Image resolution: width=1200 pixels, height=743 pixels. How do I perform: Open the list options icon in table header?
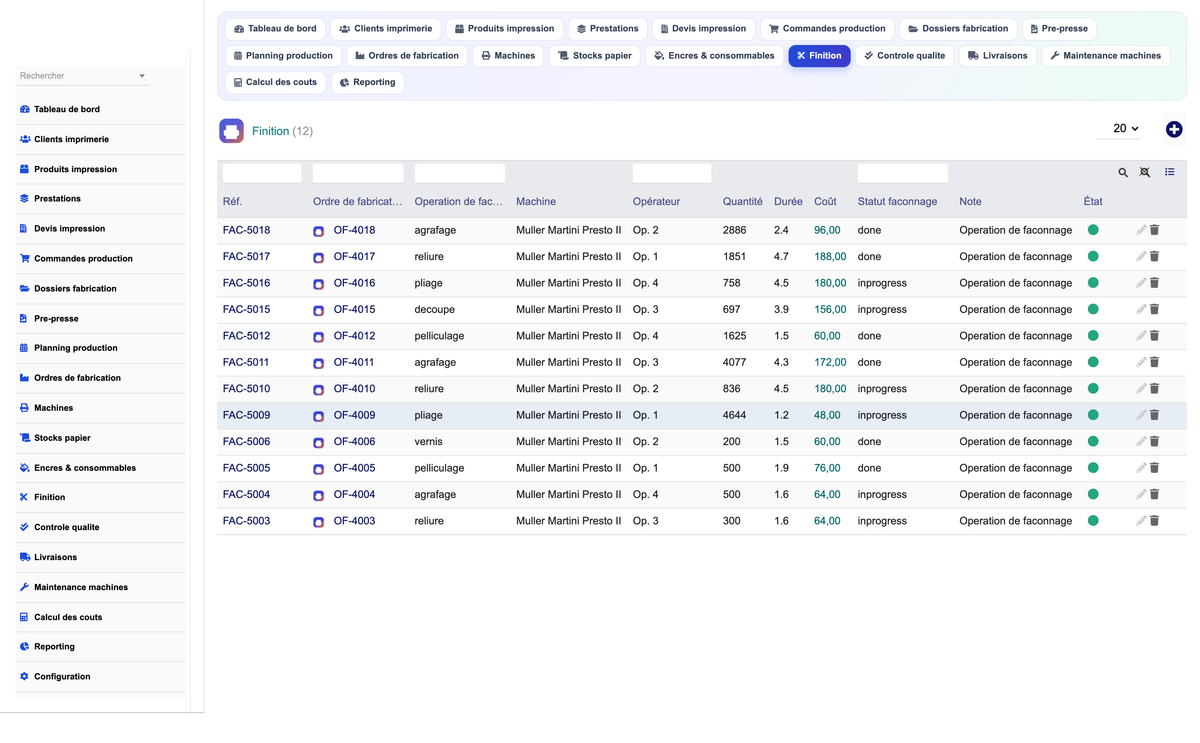coord(1169,172)
